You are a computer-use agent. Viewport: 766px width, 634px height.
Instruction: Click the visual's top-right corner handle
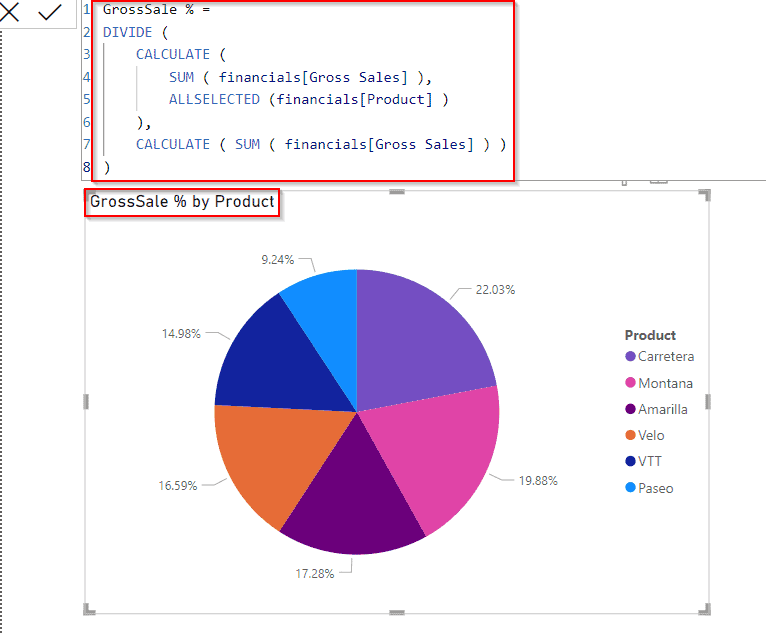pyautogui.click(x=705, y=195)
